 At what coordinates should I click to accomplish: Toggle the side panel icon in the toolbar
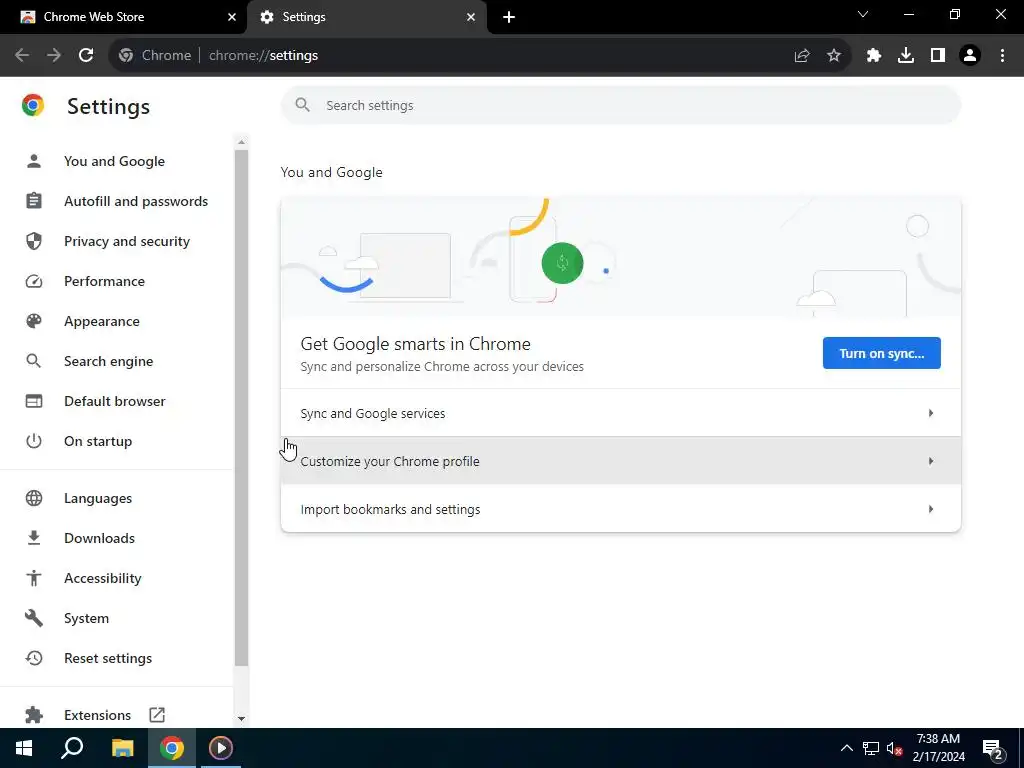938,56
